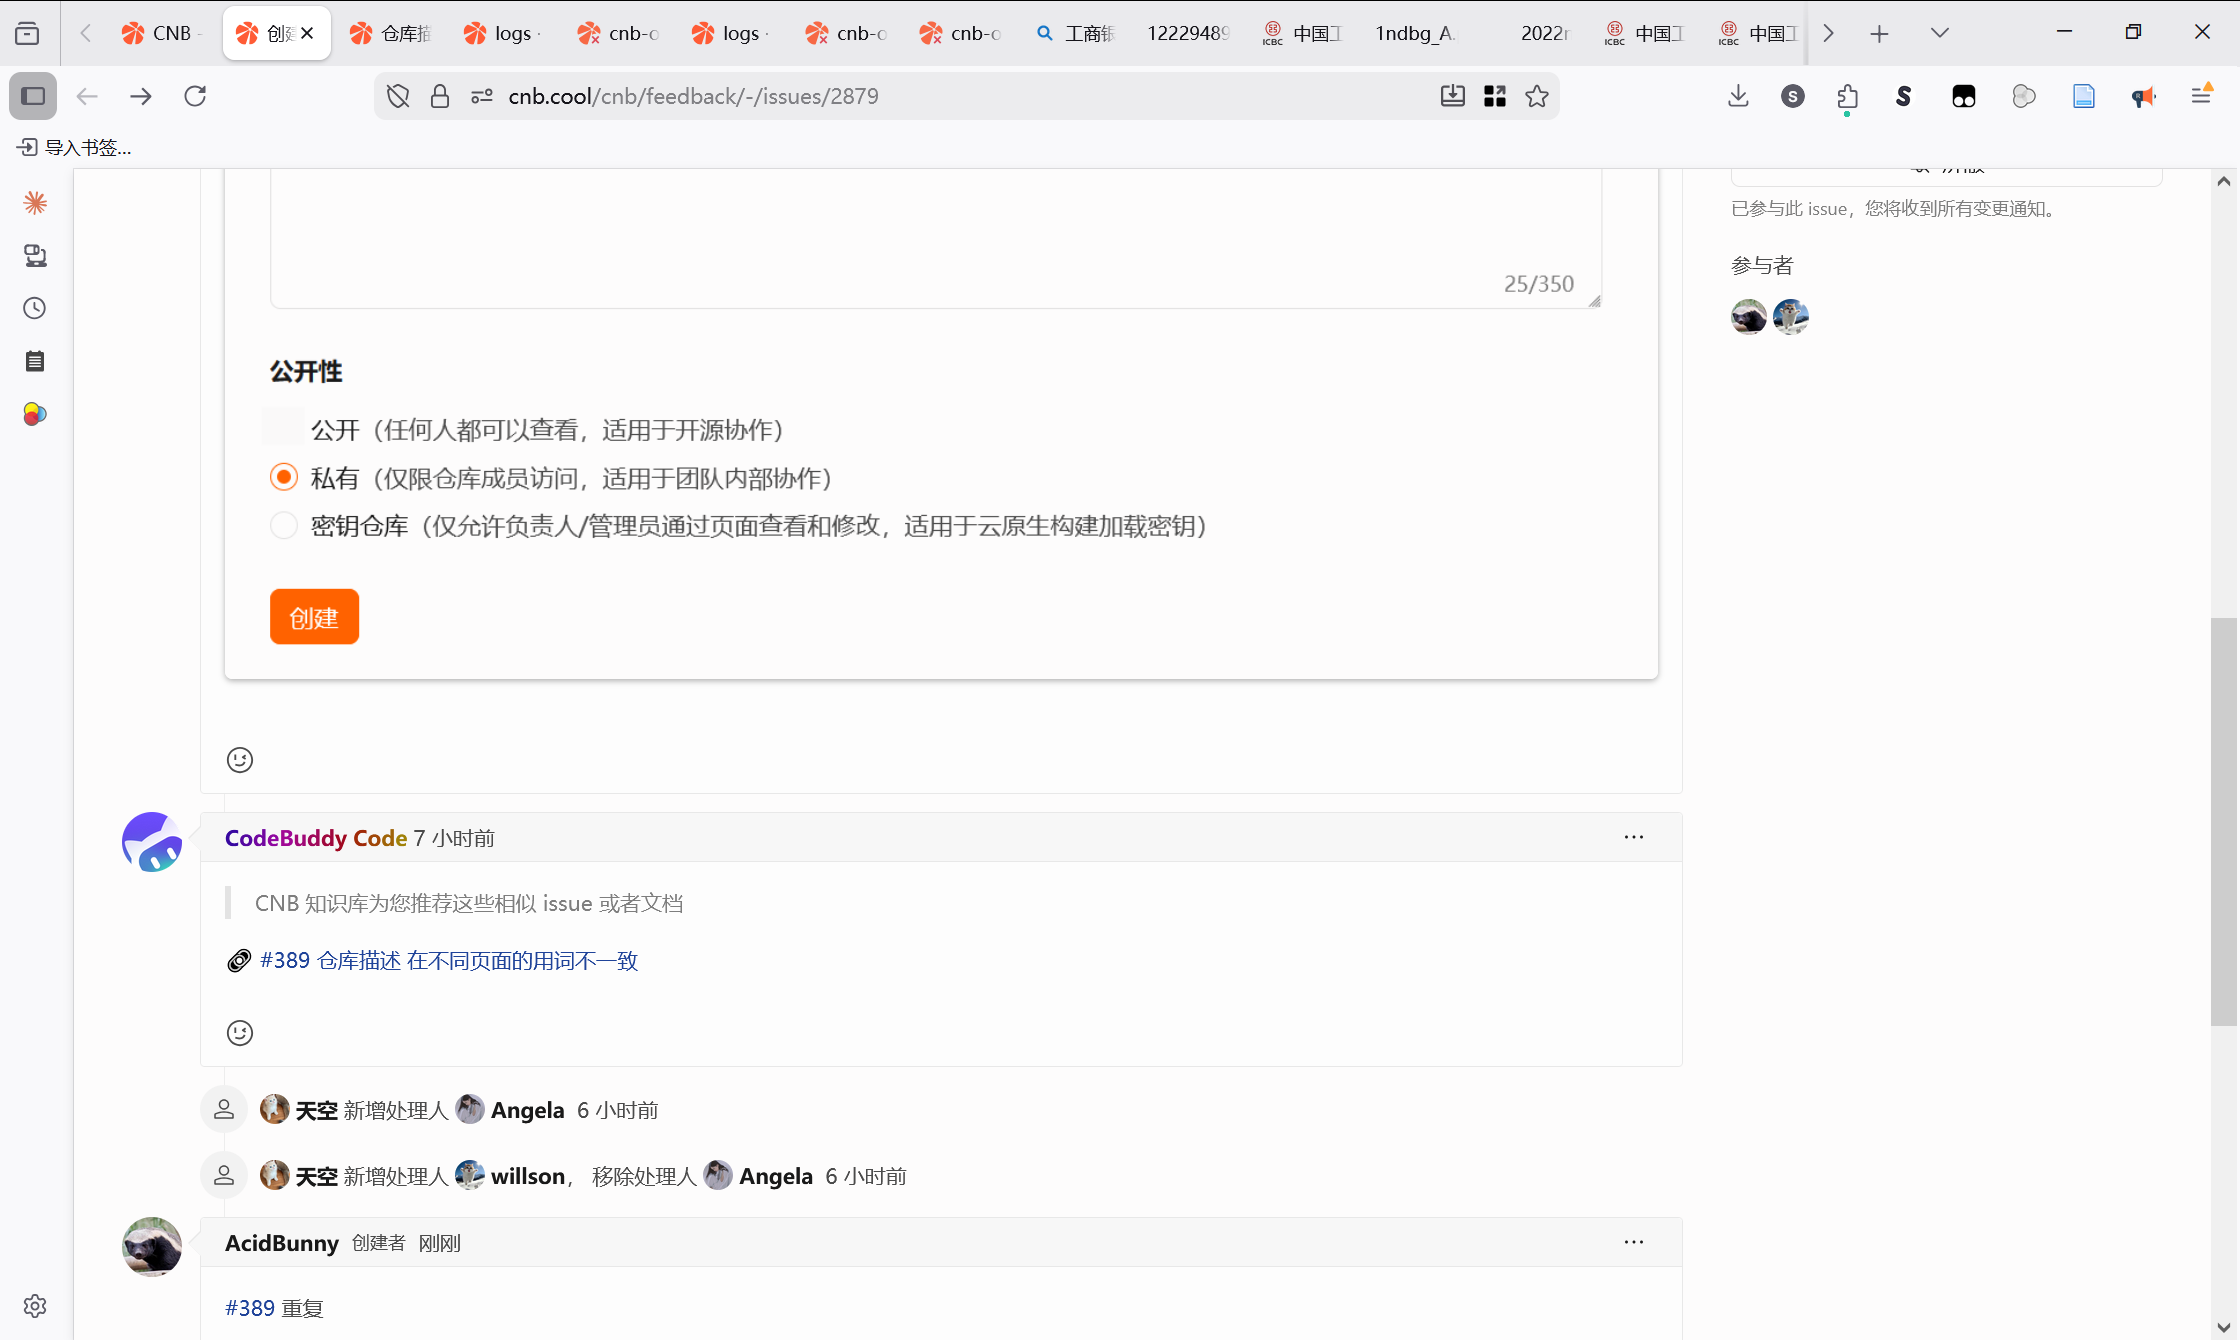Open browsing history from the clock sidebar icon
The image size is (2240, 1340).
coord(34,308)
